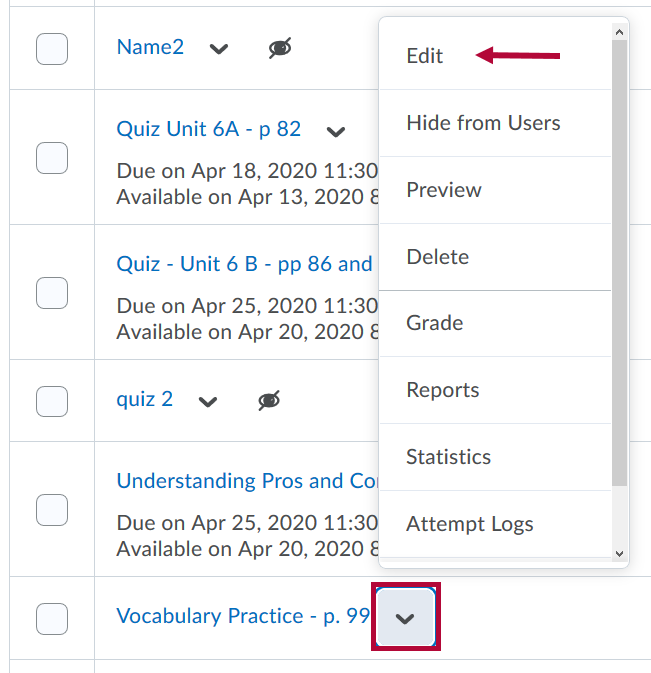Open the Vocabulary Practice actions dropdown

coord(405,618)
